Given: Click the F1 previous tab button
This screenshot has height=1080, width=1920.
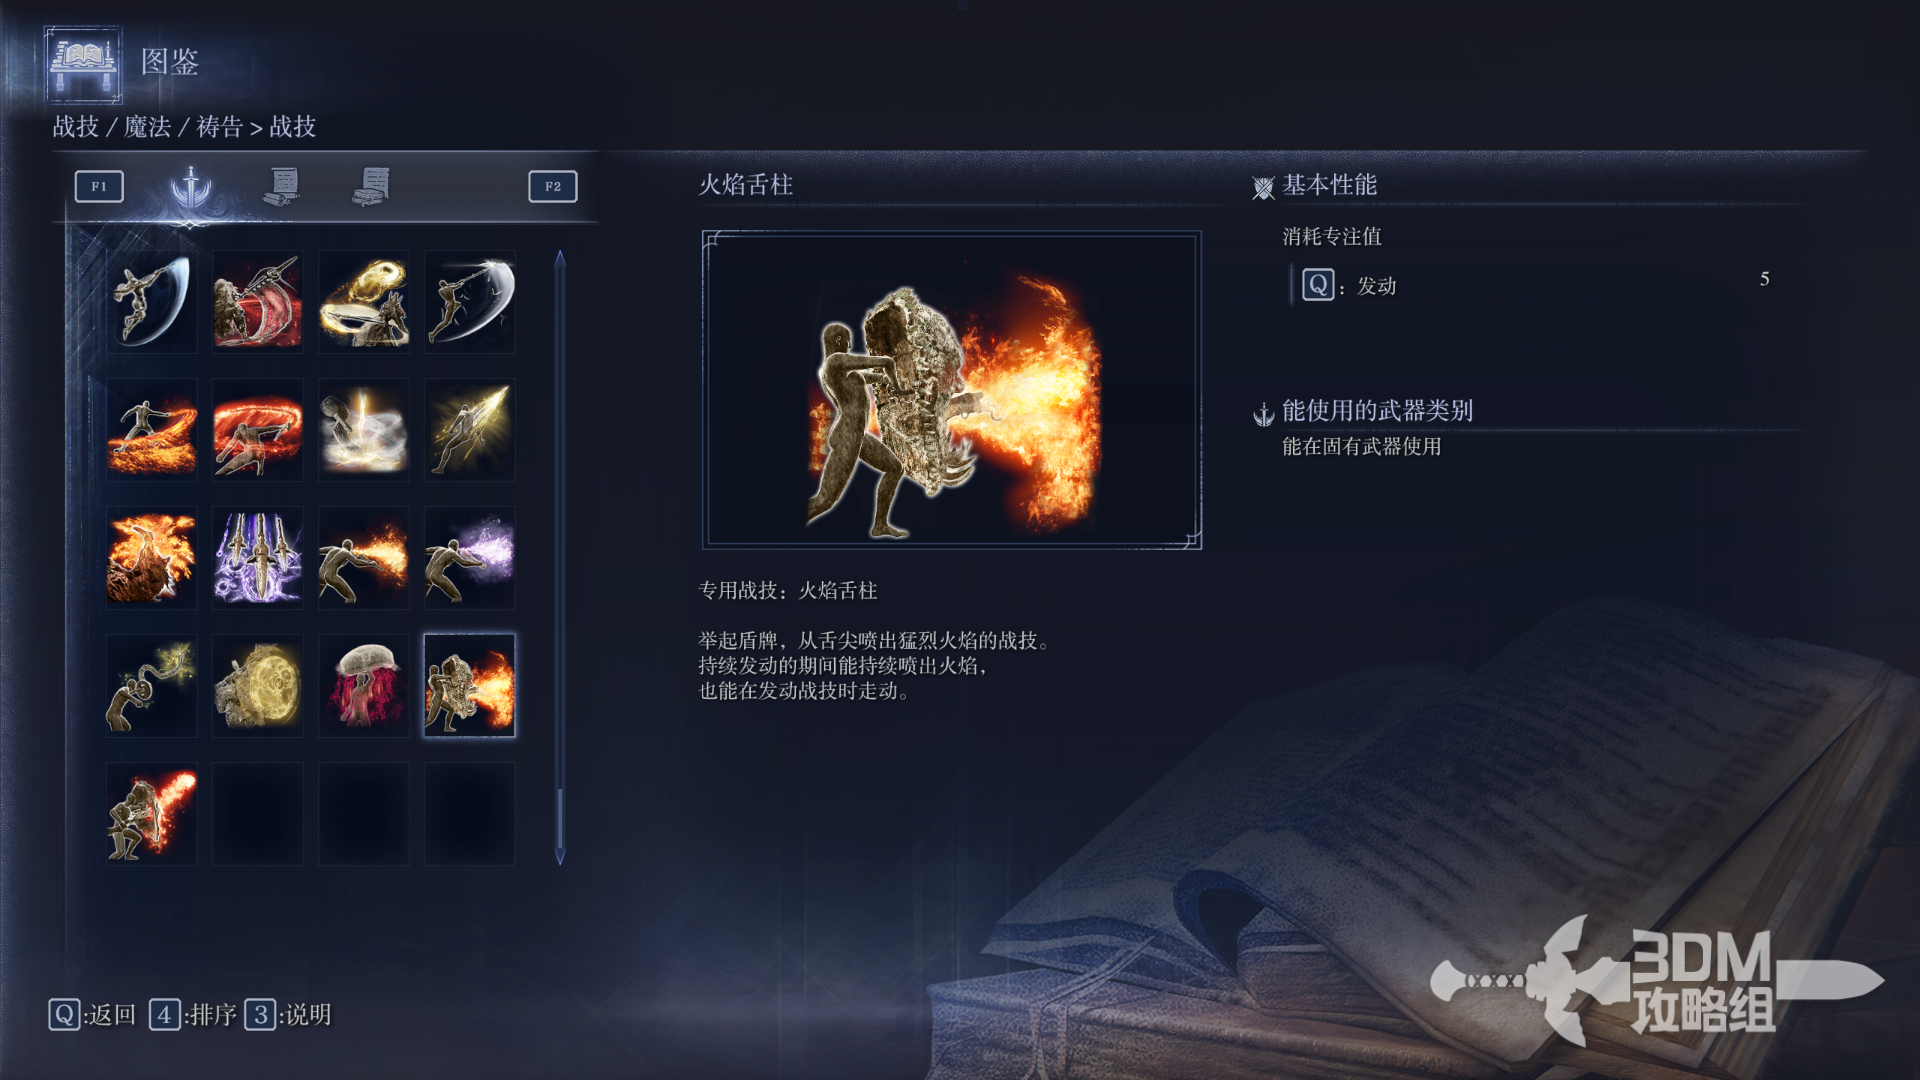Looking at the screenshot, I should 99,186.
